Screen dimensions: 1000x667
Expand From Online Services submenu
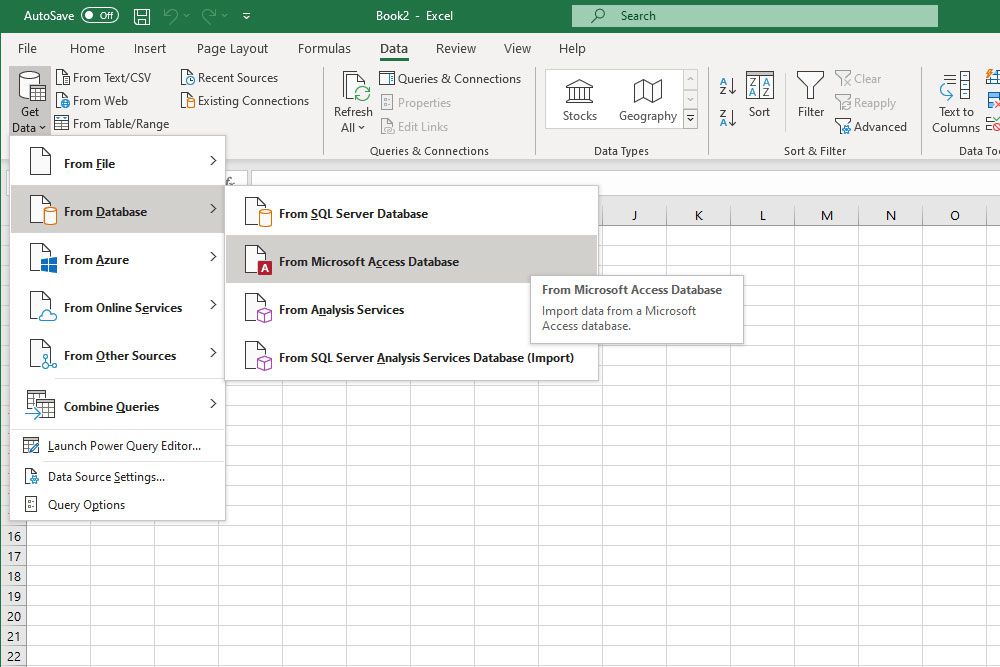(118, 307)
